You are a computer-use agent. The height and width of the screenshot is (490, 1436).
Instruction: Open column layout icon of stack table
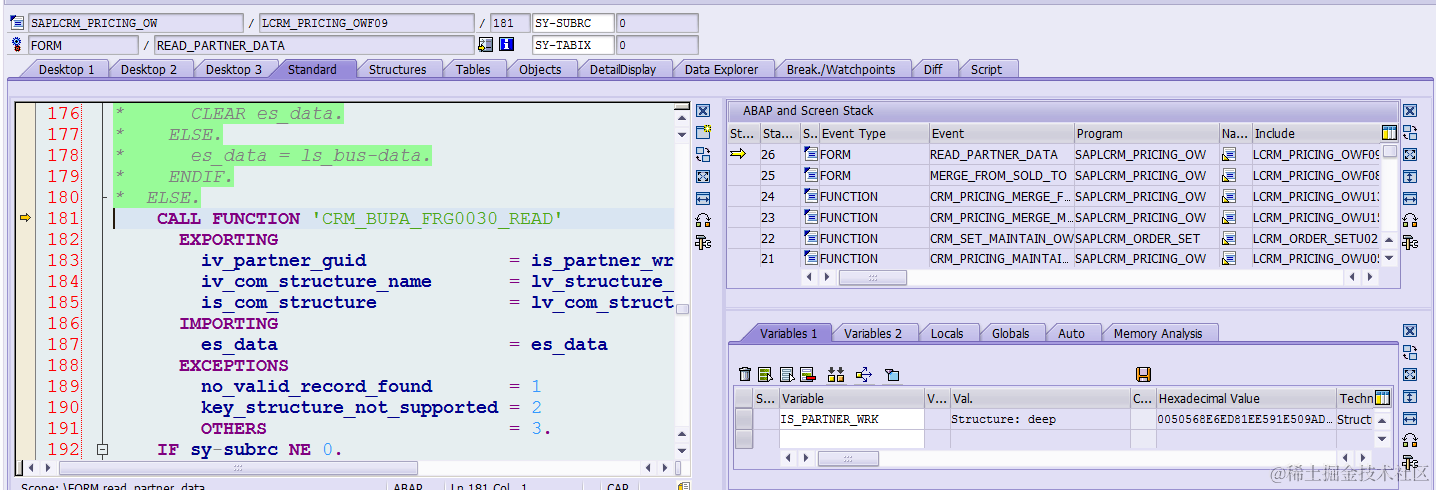tap(1389, 132)
